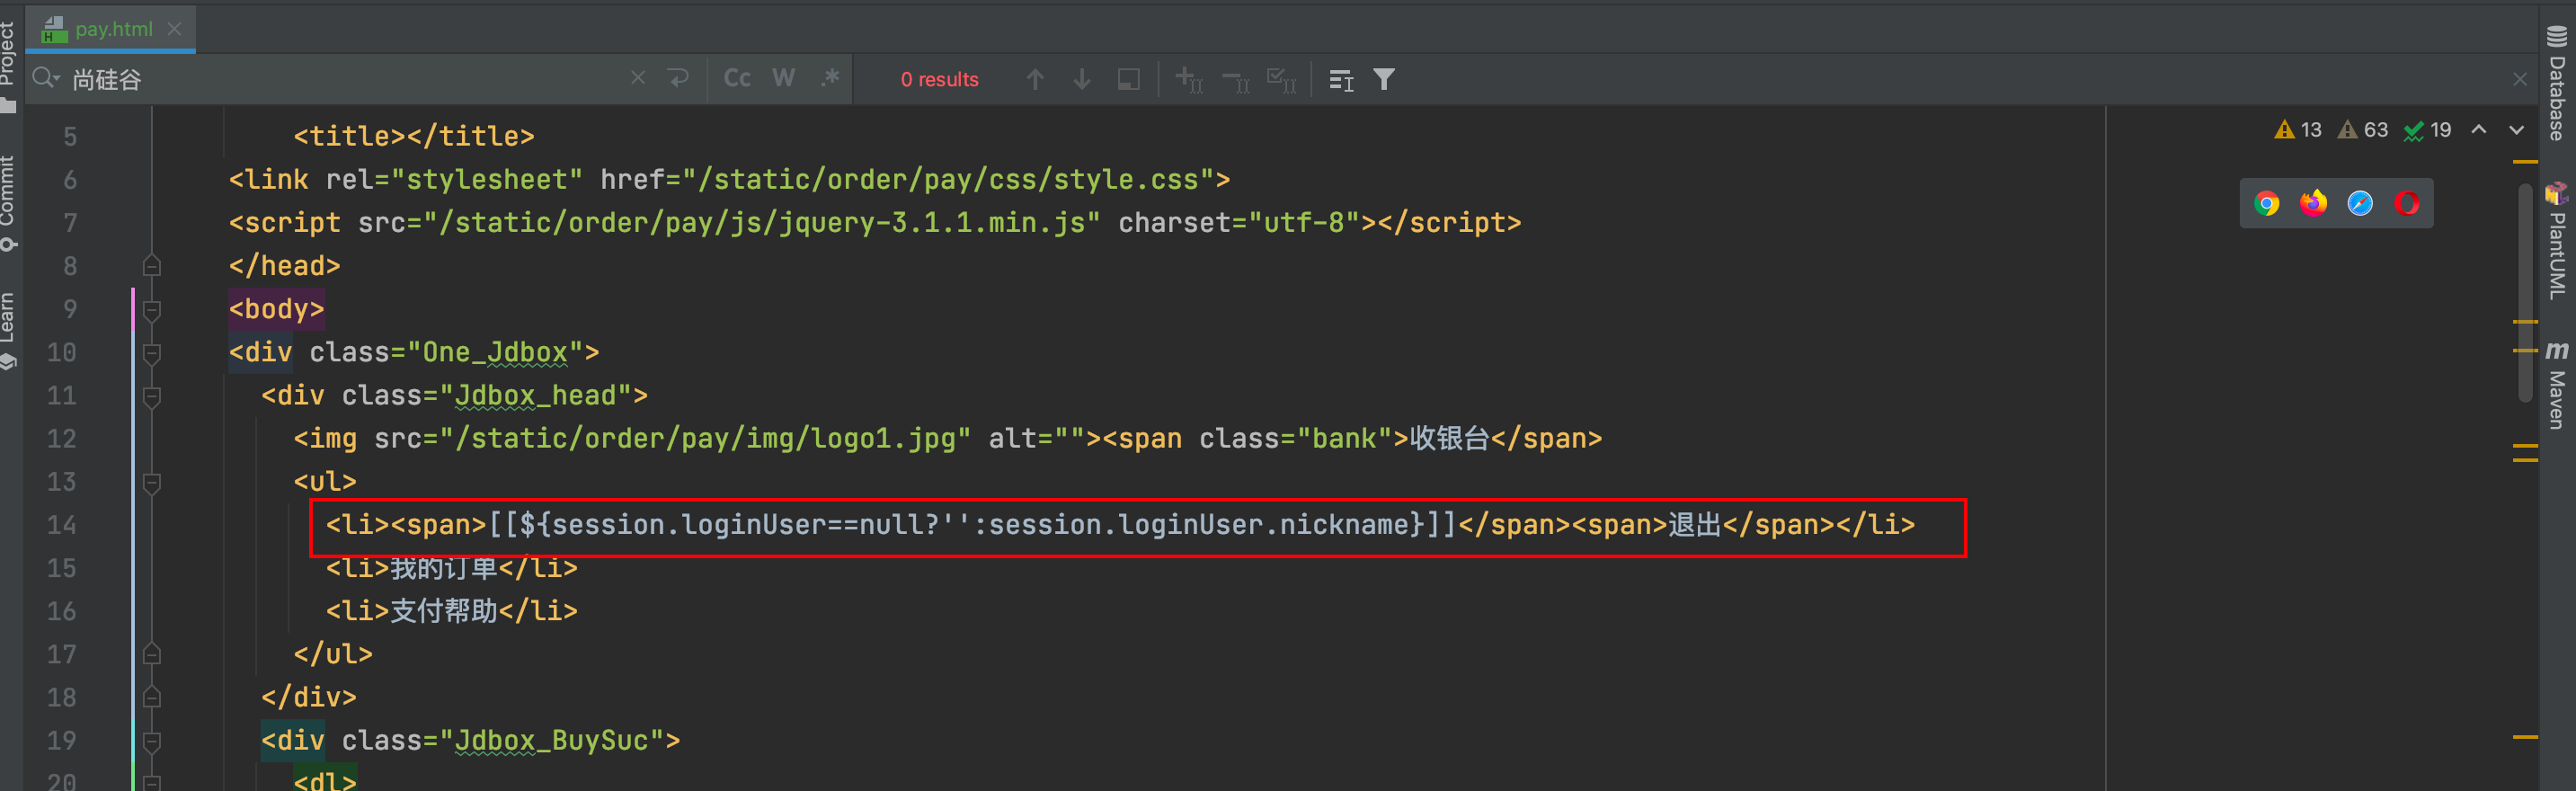Unselect the last occurrence
Viewport: 2576px width, 791px height.
1236,79
